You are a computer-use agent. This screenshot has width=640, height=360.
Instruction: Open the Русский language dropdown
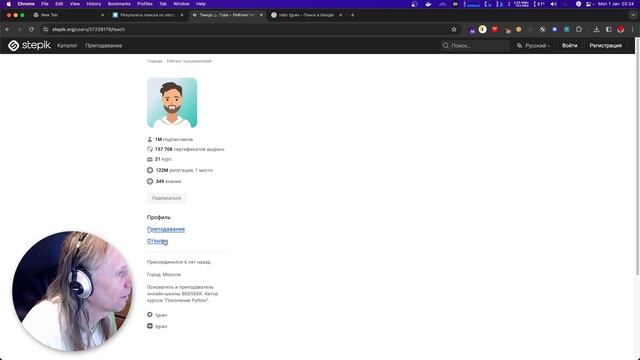[x=533, y=45]
